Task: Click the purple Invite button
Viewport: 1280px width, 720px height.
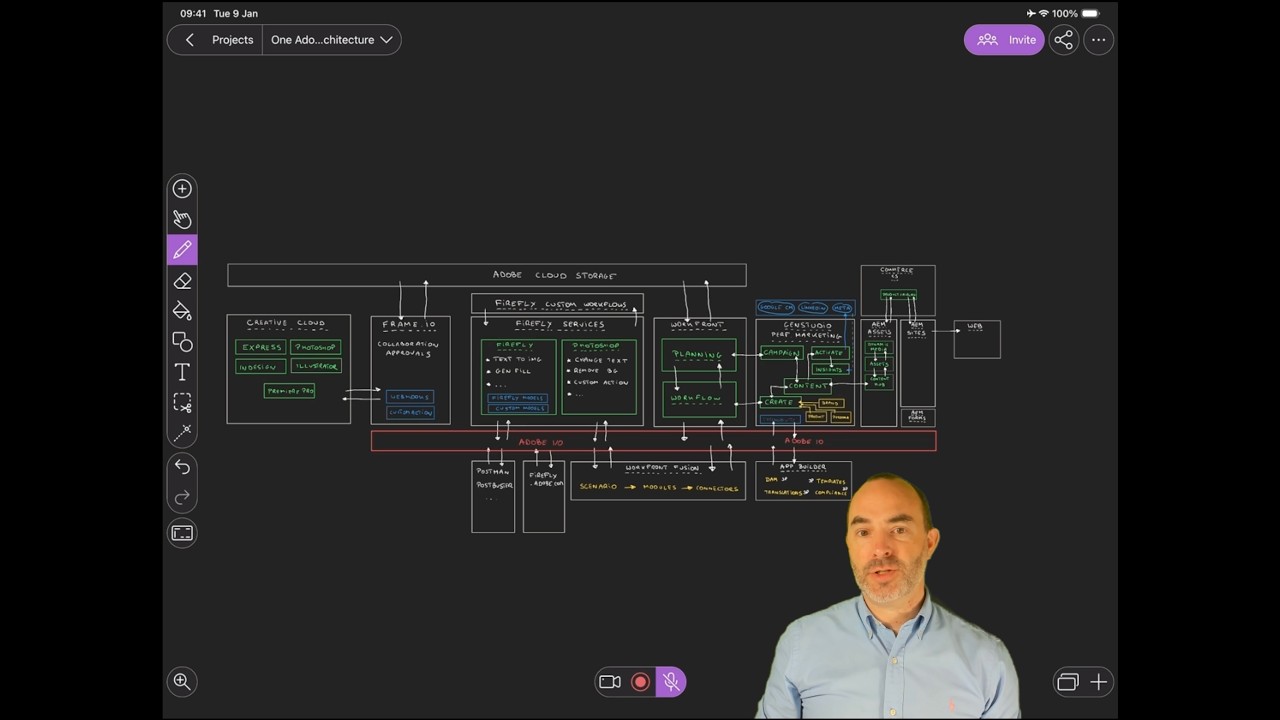Action: pos(1004,40)
